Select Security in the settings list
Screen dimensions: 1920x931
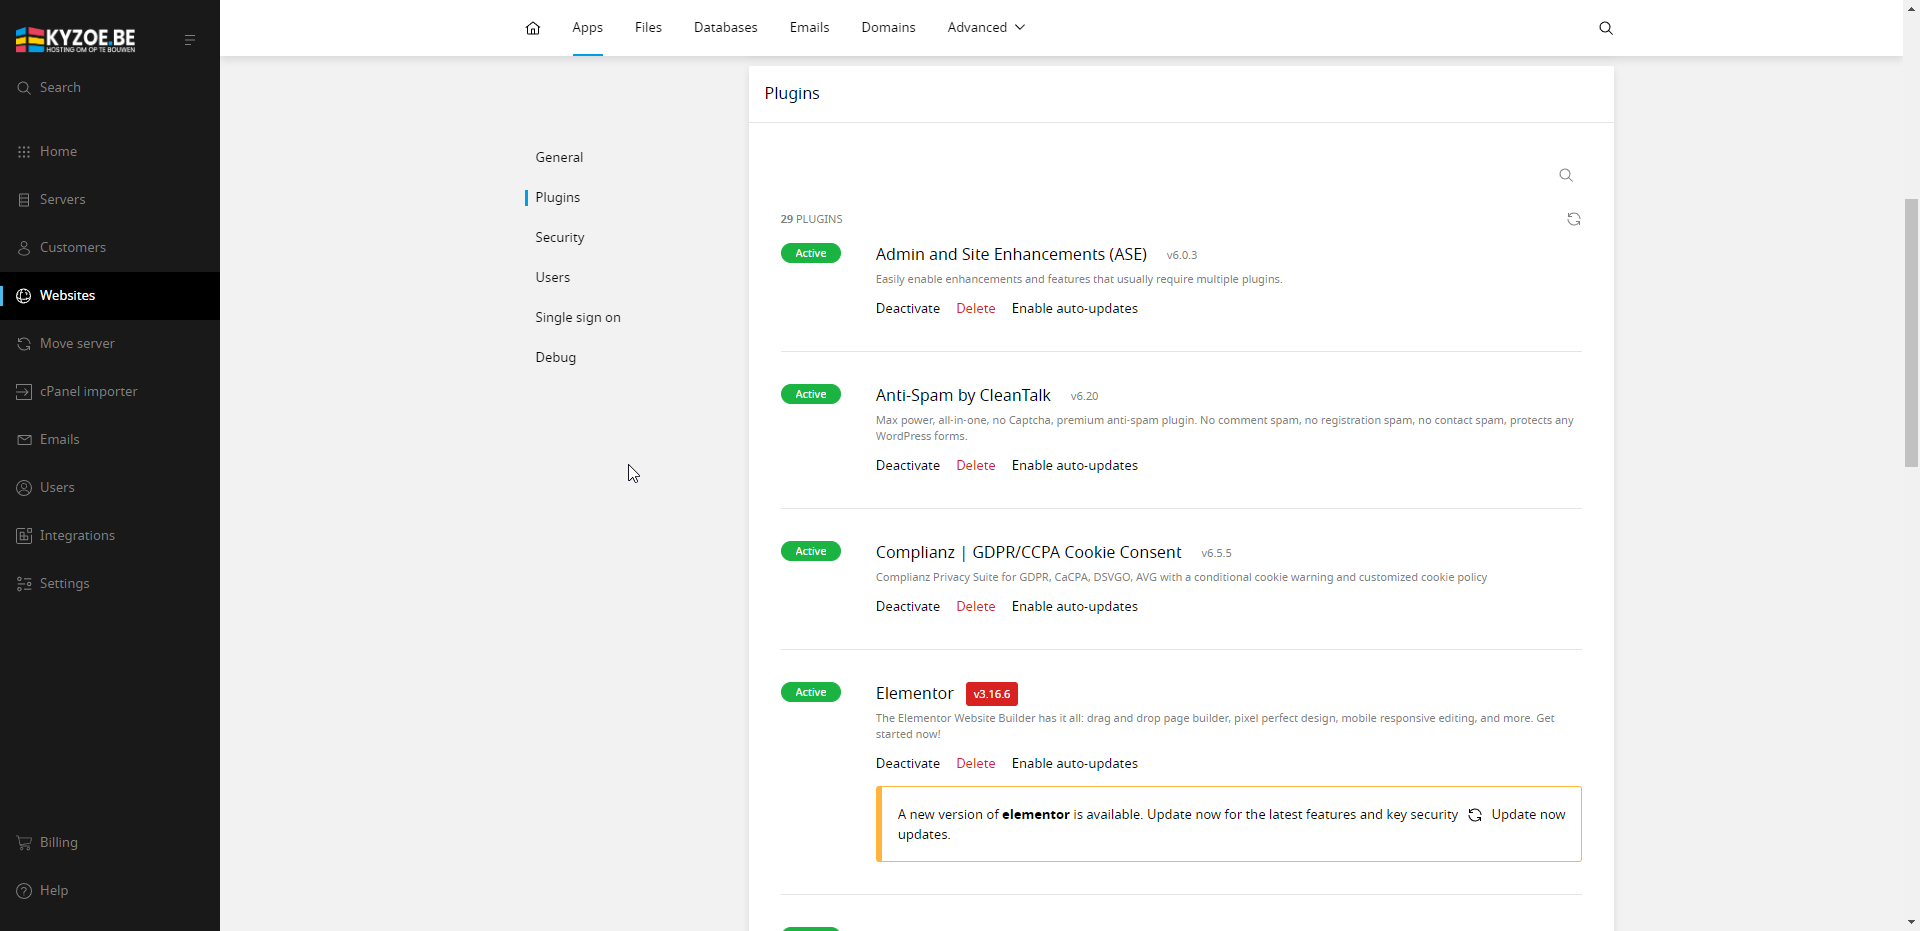point(560,237)
